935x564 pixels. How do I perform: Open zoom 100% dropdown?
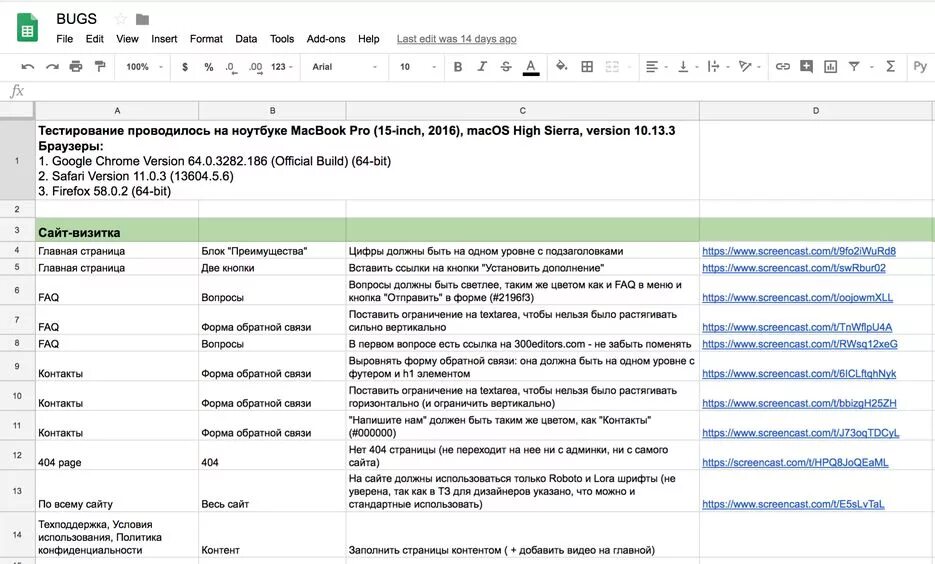pyautogui.click(x=144, y=67)
